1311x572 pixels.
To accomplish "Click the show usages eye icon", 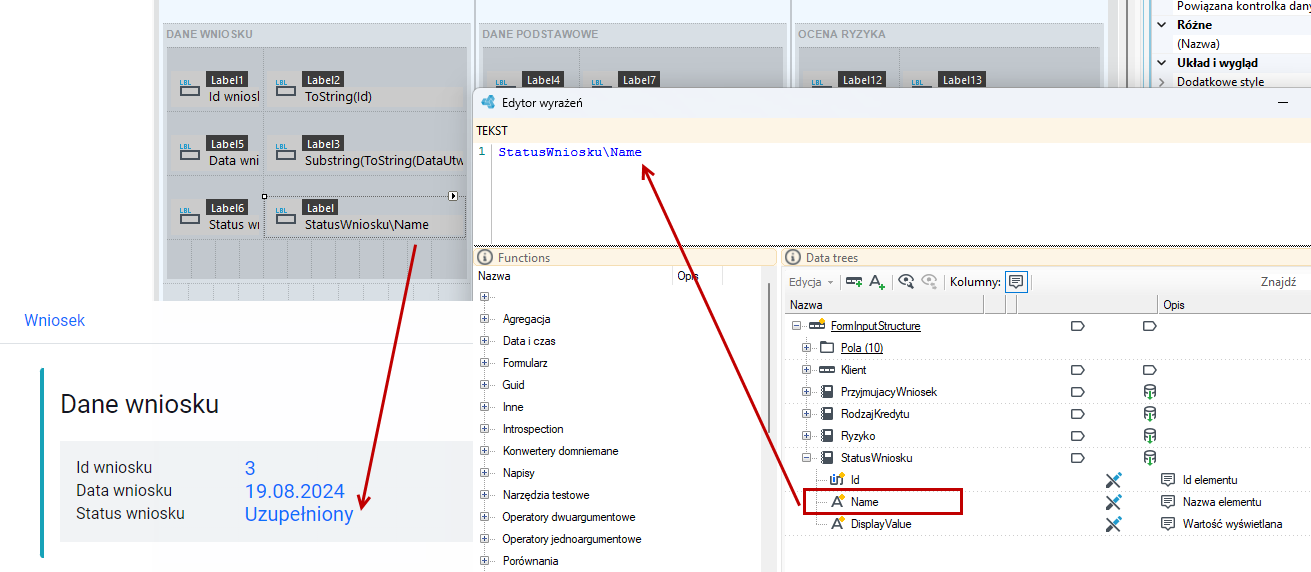I will point(906,282).
